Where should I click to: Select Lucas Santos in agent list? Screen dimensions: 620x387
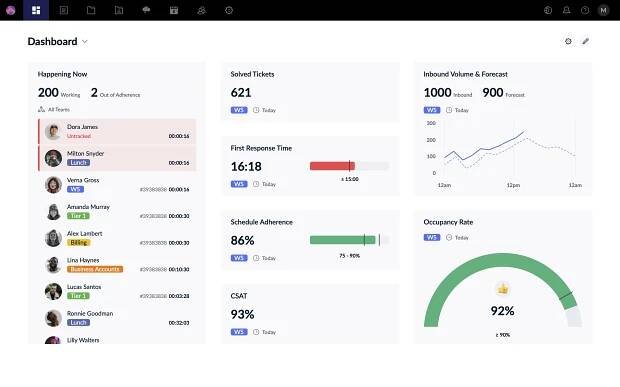click(x=117, y=291)
